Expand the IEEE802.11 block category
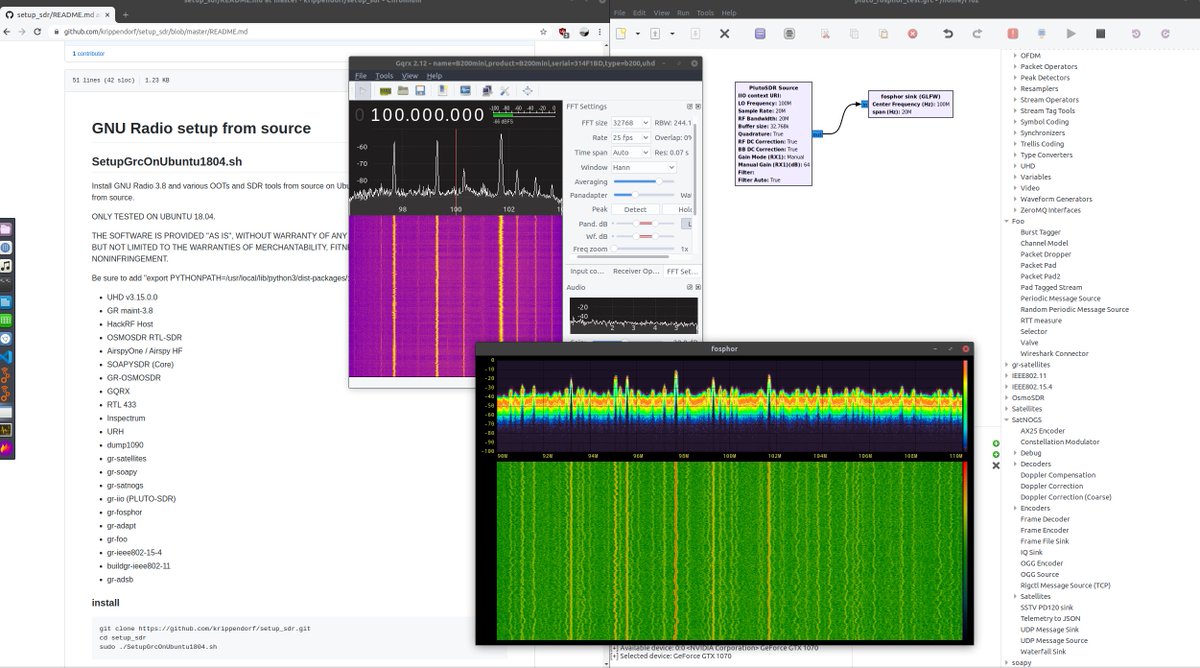This screenshot has height=668, width=1200. pyautogui.click(x=1006, y=376)
